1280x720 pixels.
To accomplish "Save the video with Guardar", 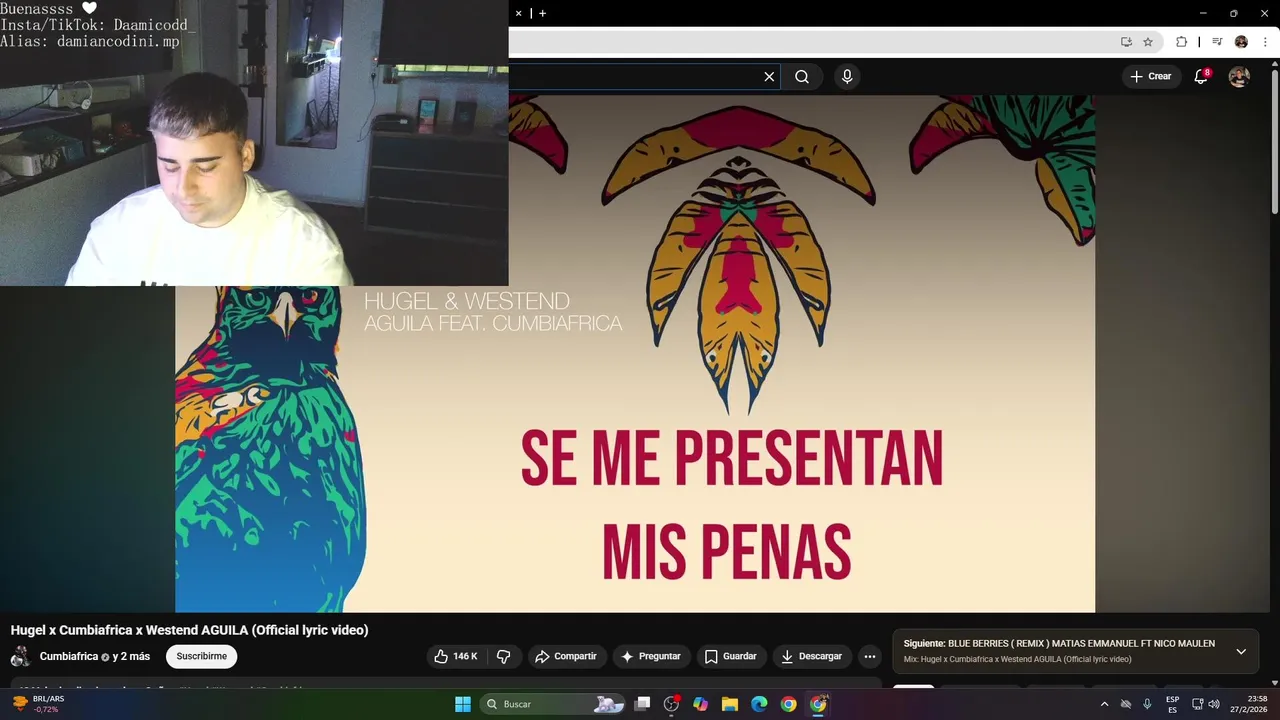I will (730, 657).
